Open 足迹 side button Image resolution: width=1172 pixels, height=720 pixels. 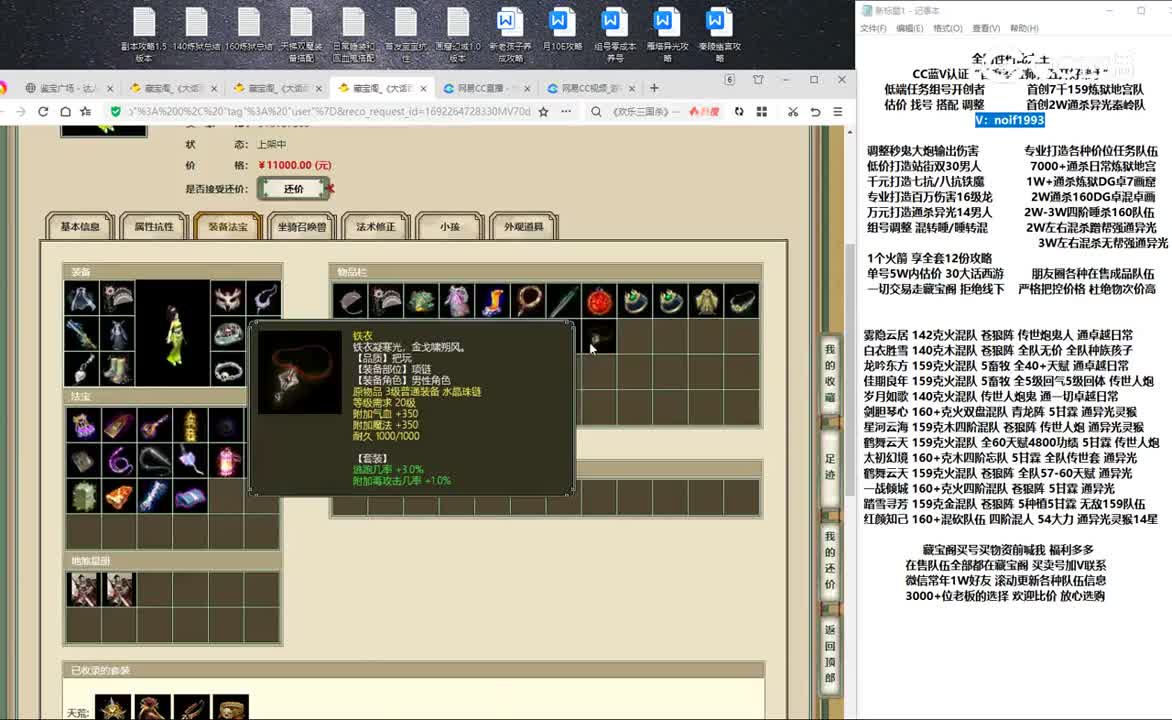(x=830, y=467)
